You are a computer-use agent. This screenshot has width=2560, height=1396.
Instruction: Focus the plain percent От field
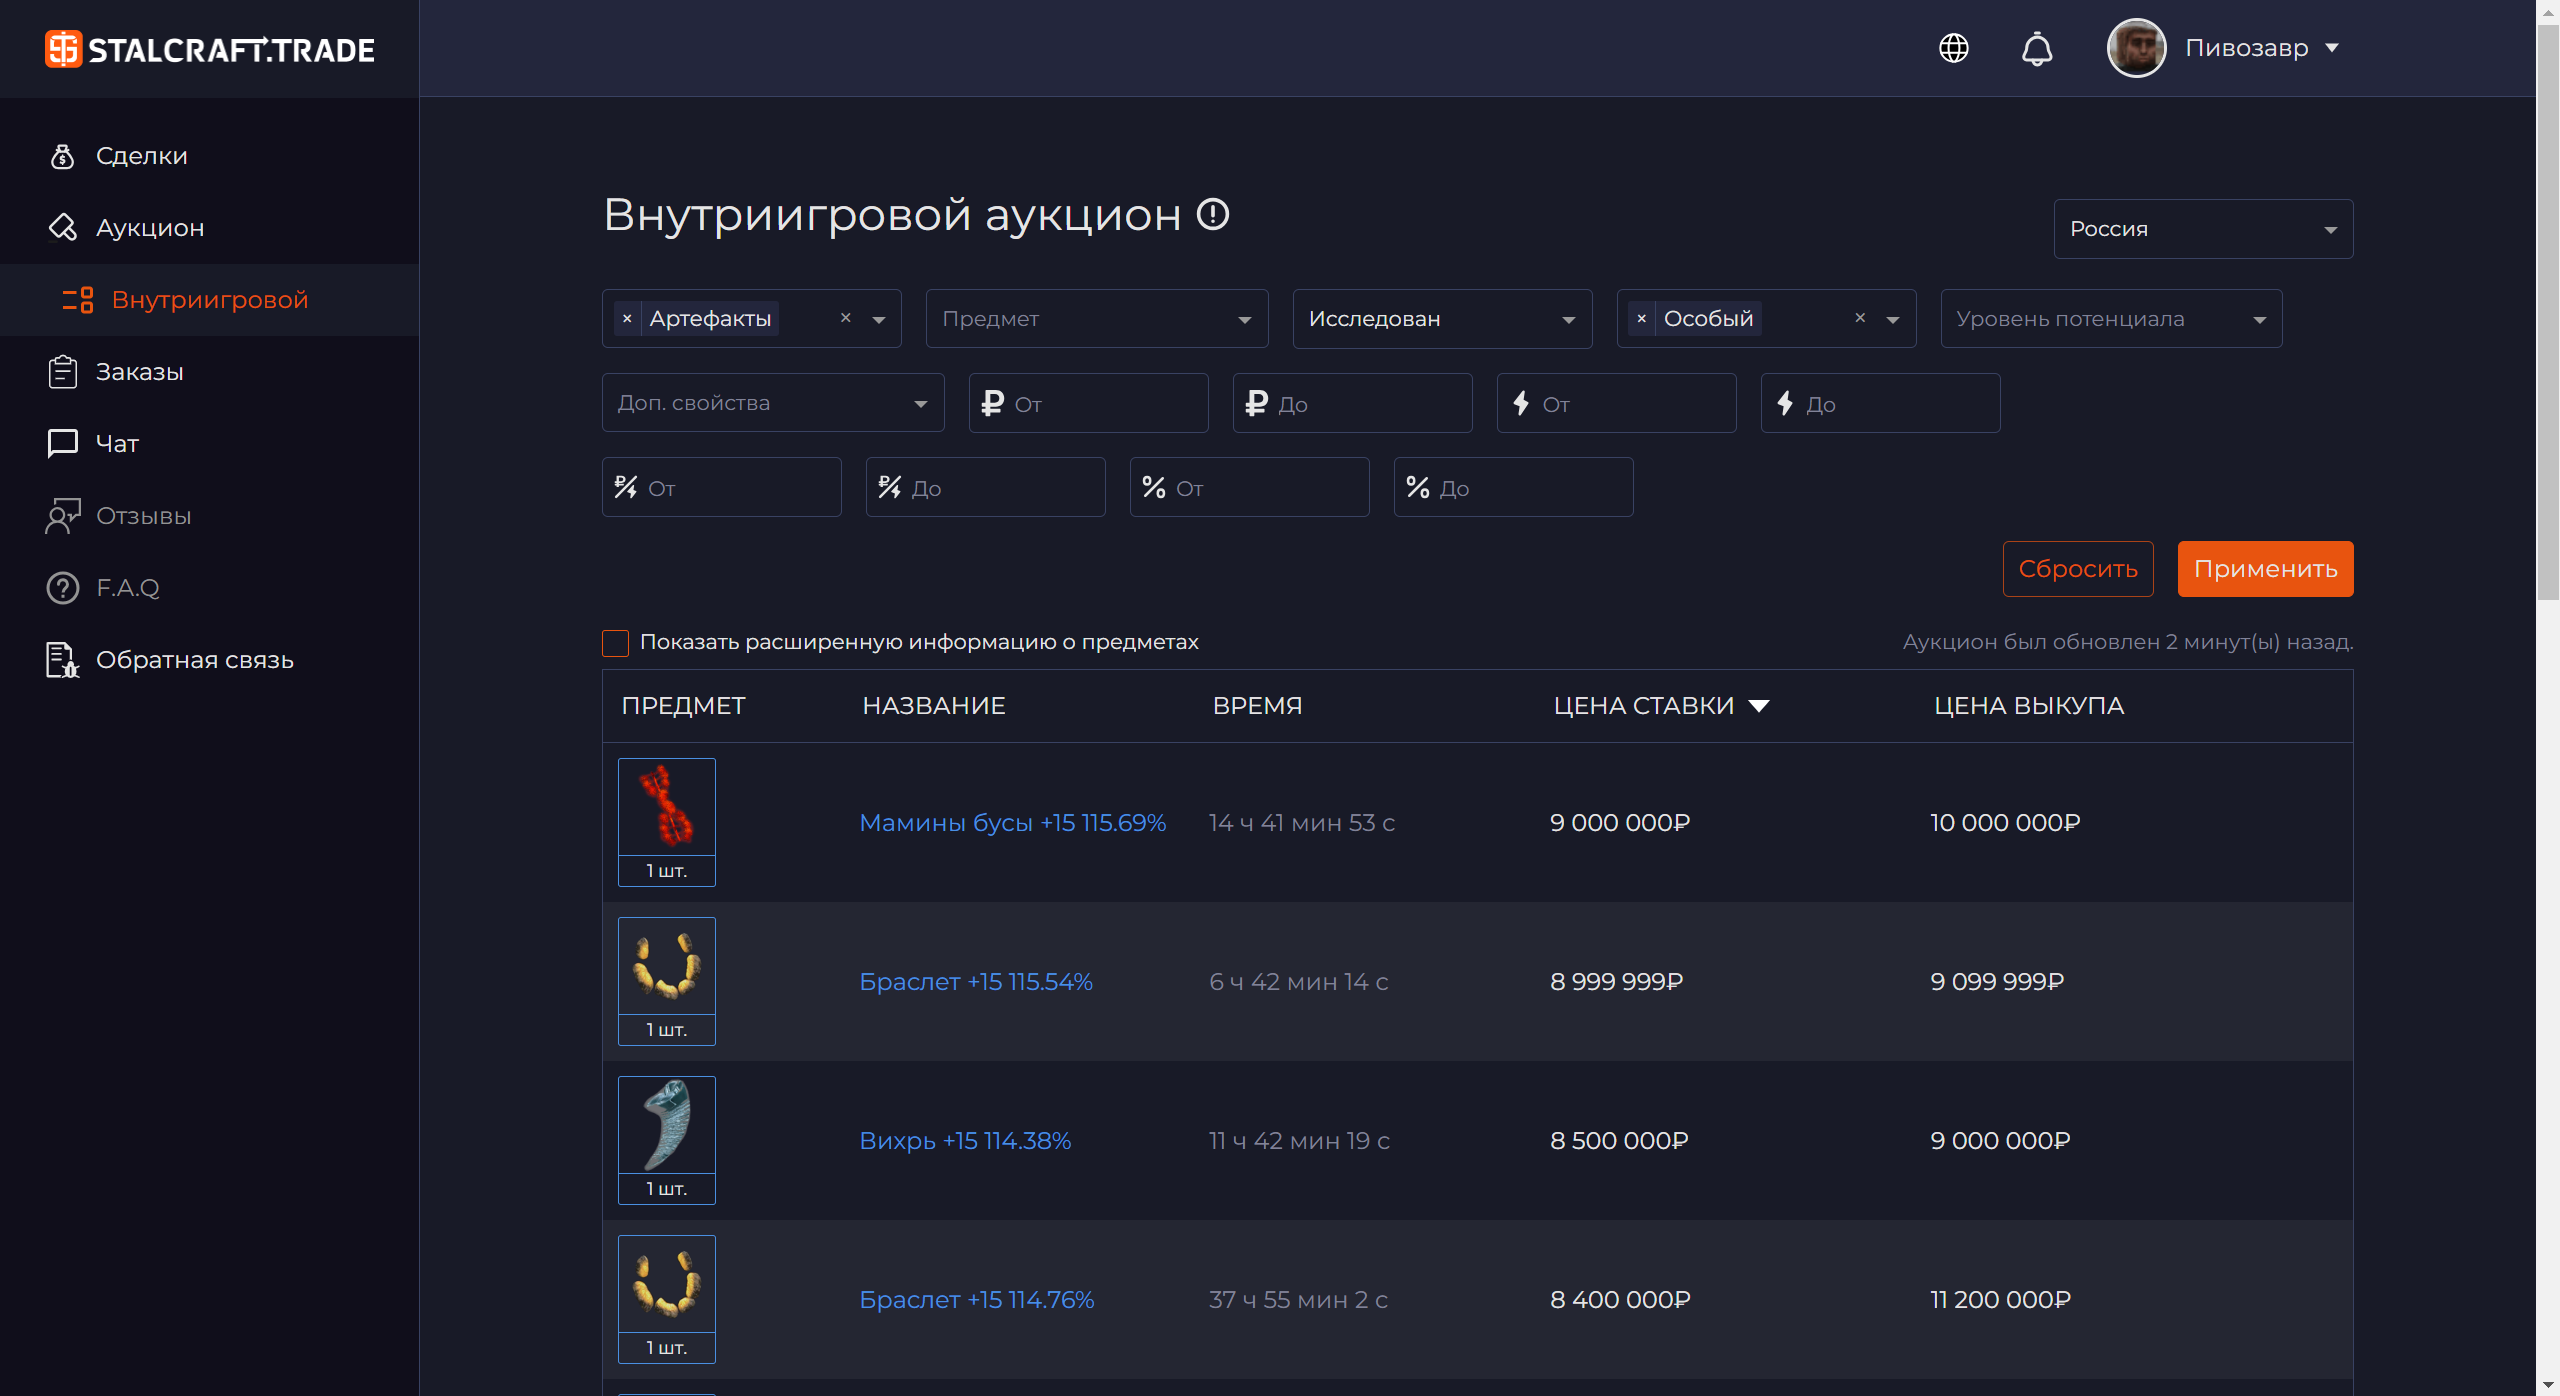[1249, 487]
